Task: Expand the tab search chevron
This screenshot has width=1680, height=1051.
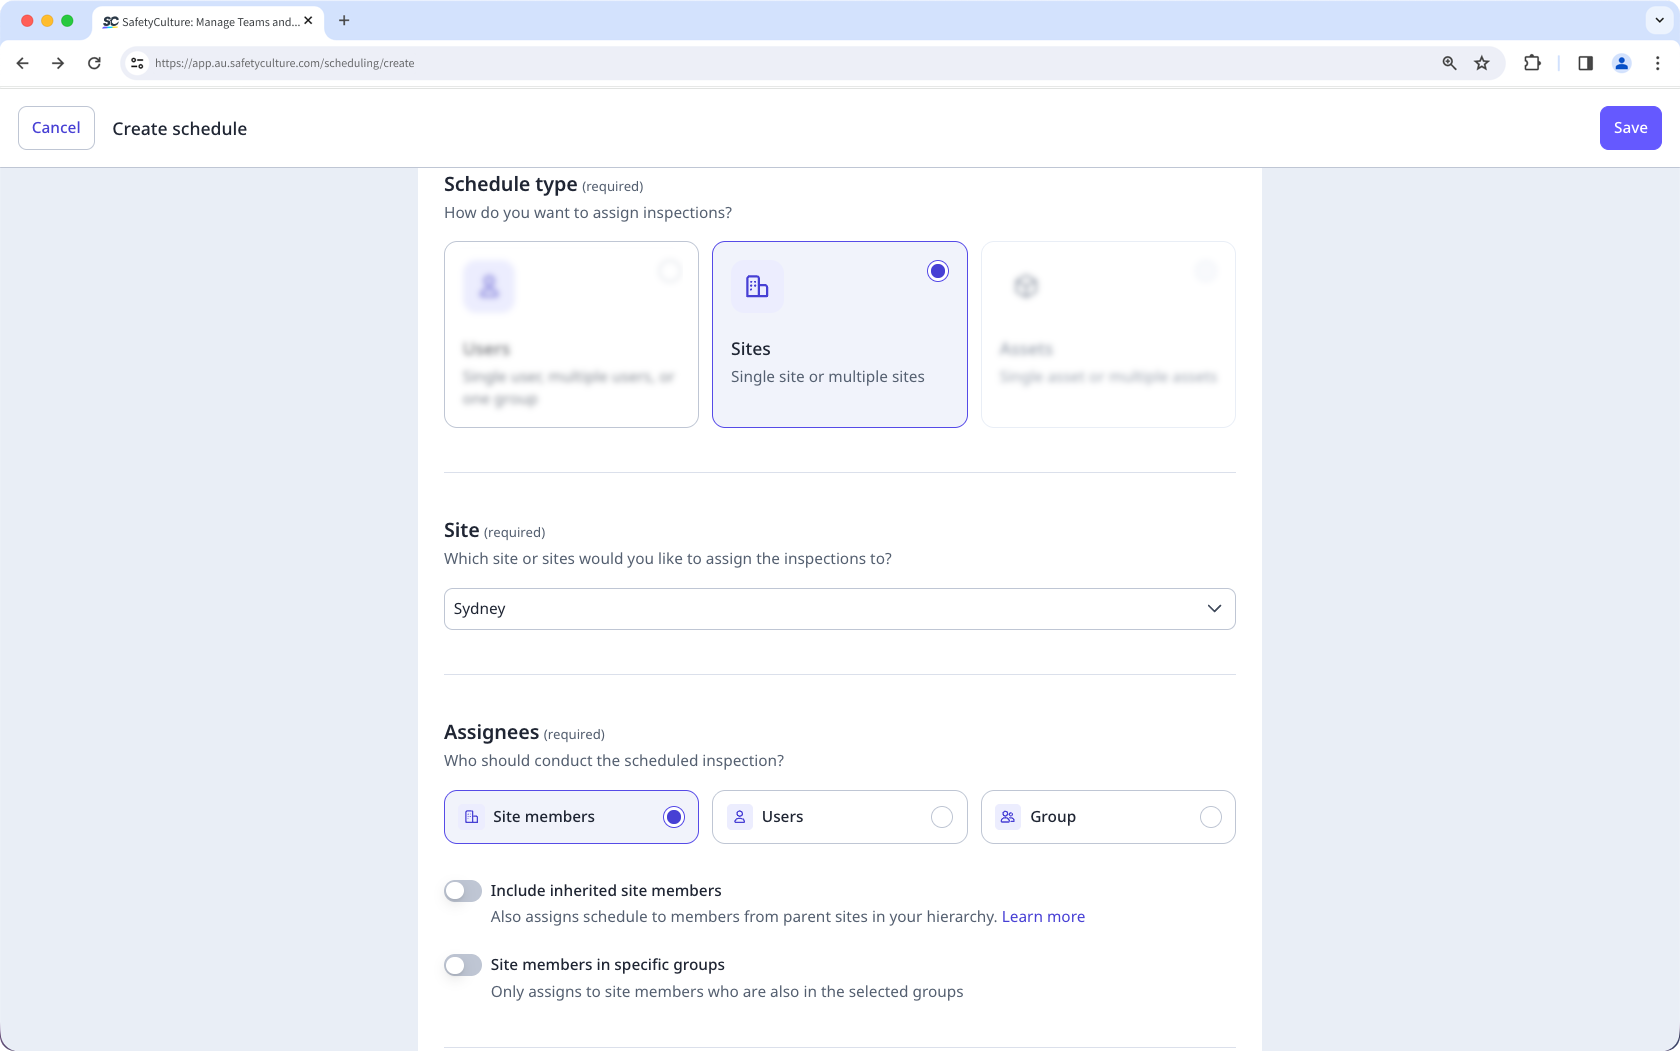Action: [1659, 20]
